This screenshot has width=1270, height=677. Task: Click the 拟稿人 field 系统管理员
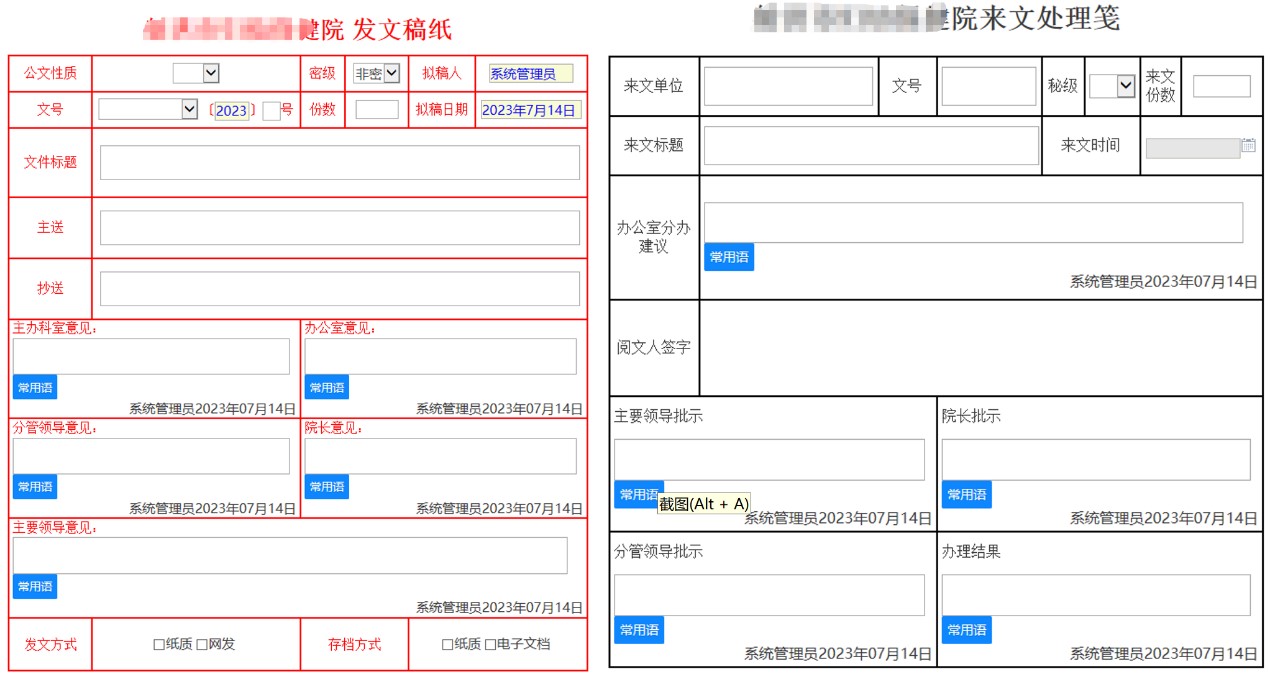(x=531, y=74)
